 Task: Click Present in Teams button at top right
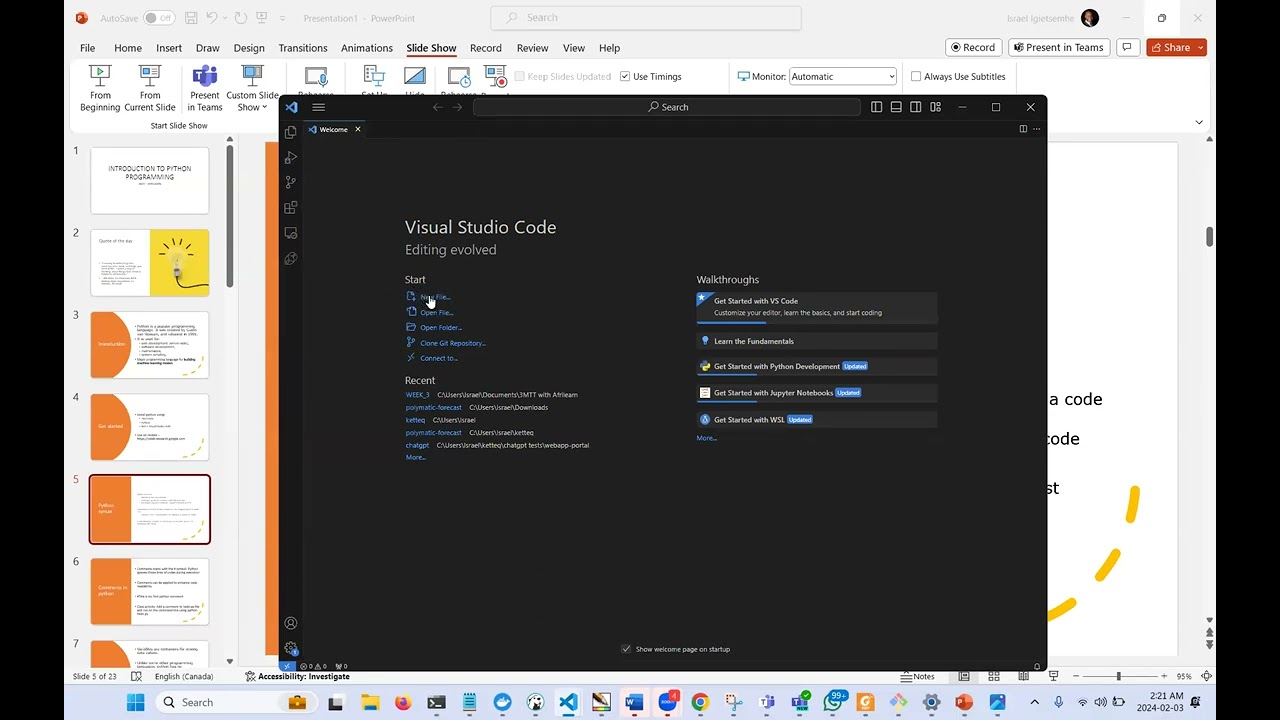tap(1060, 47)
